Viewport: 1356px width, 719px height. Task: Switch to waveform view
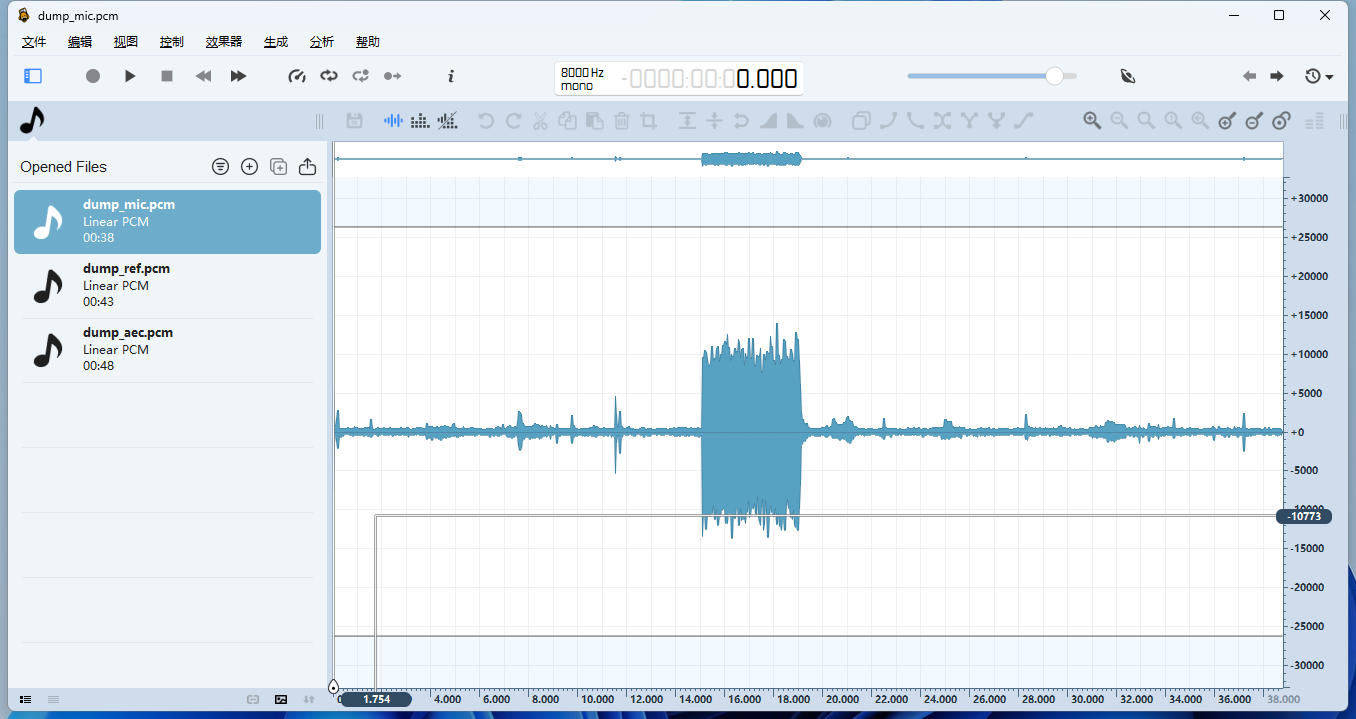[x=394, y=121]
